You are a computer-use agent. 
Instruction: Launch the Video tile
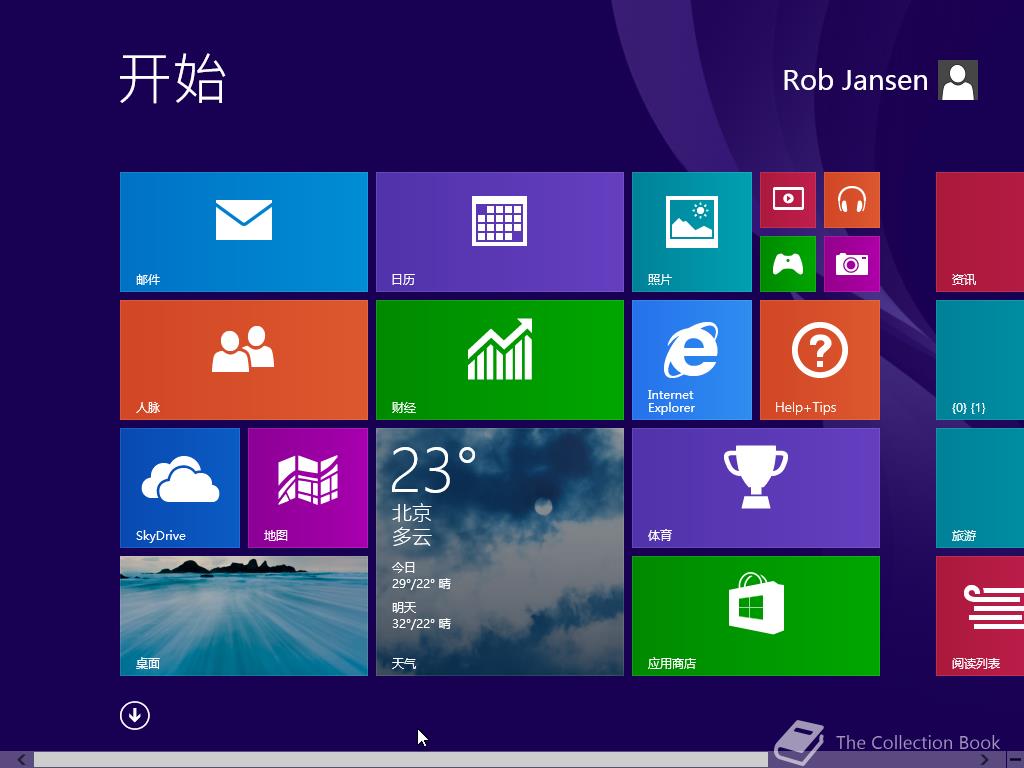coord(788,200)
